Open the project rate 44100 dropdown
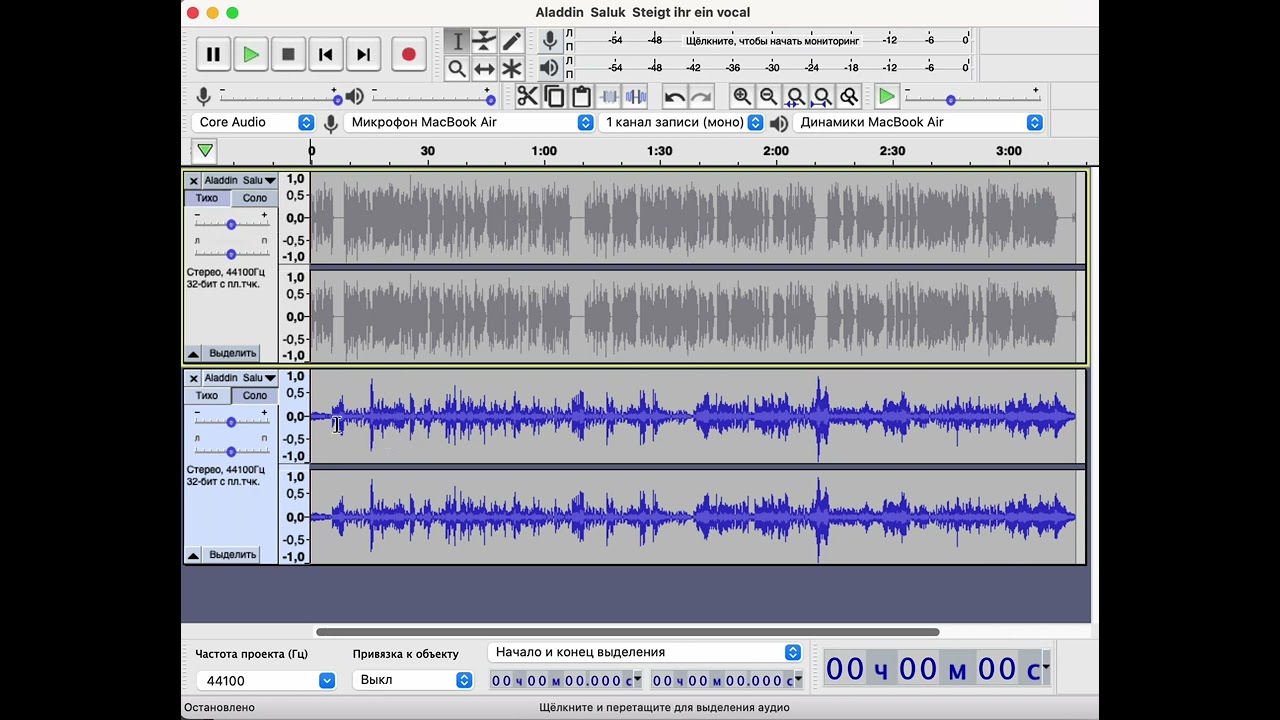1280x720 pixels. [x=266, y=681]
